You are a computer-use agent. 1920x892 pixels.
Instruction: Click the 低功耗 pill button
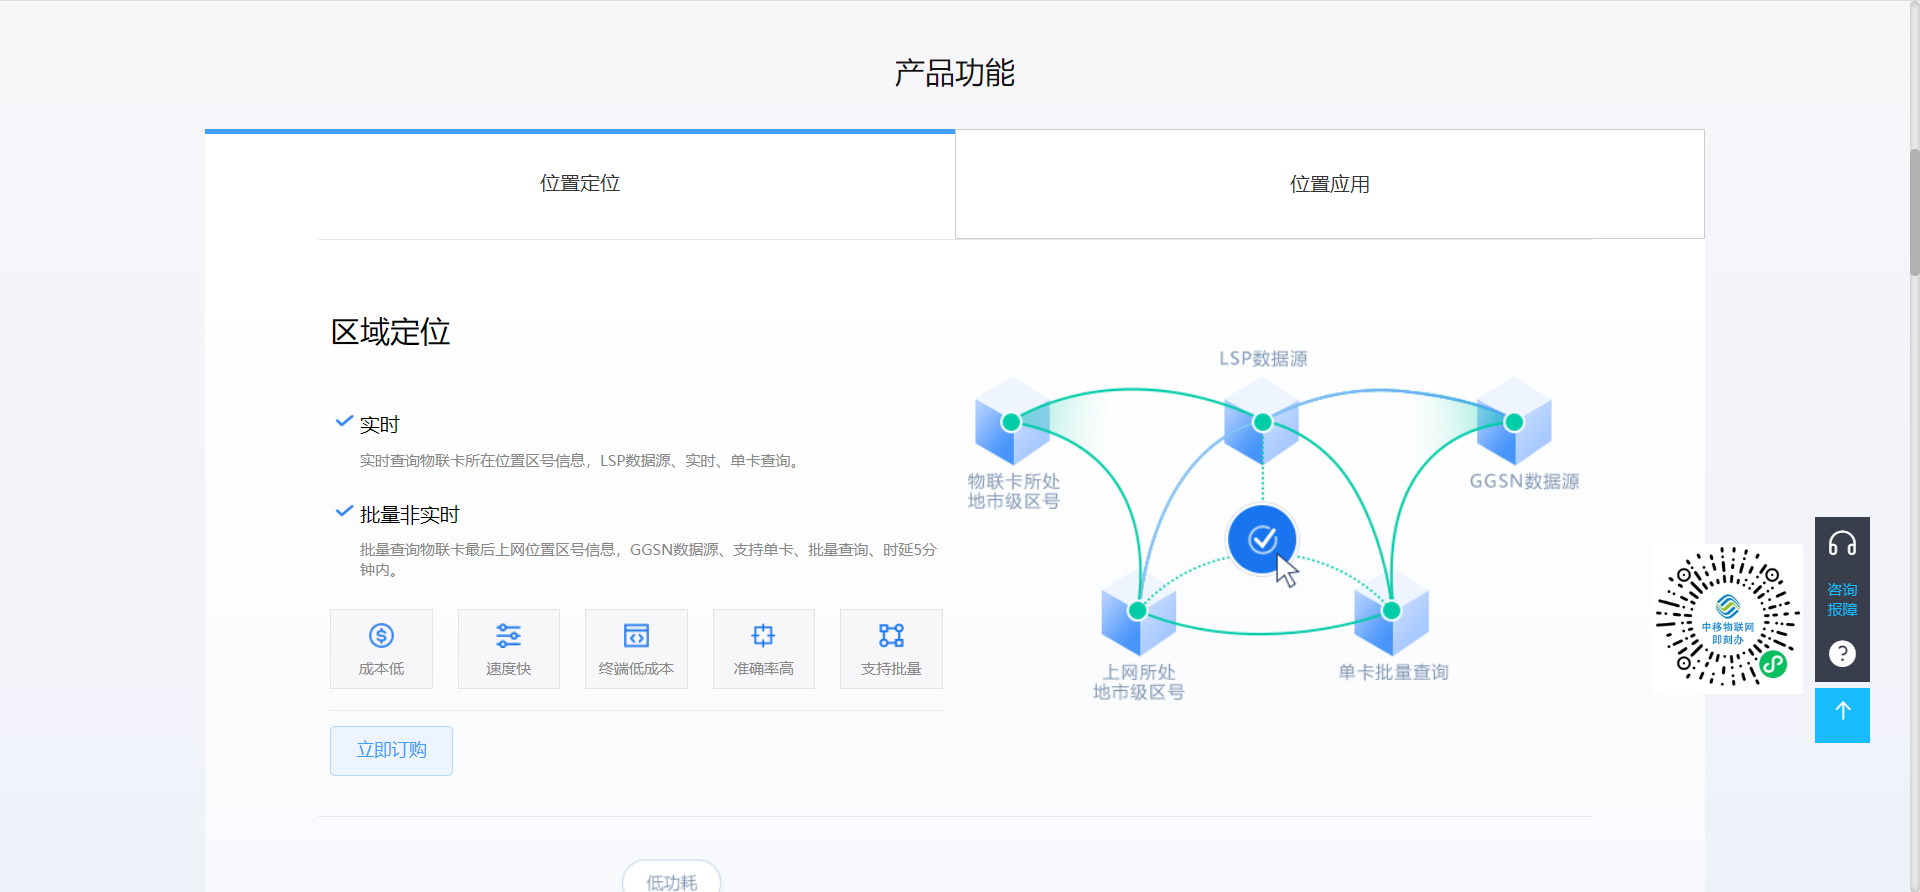click(x=672, y=877)
